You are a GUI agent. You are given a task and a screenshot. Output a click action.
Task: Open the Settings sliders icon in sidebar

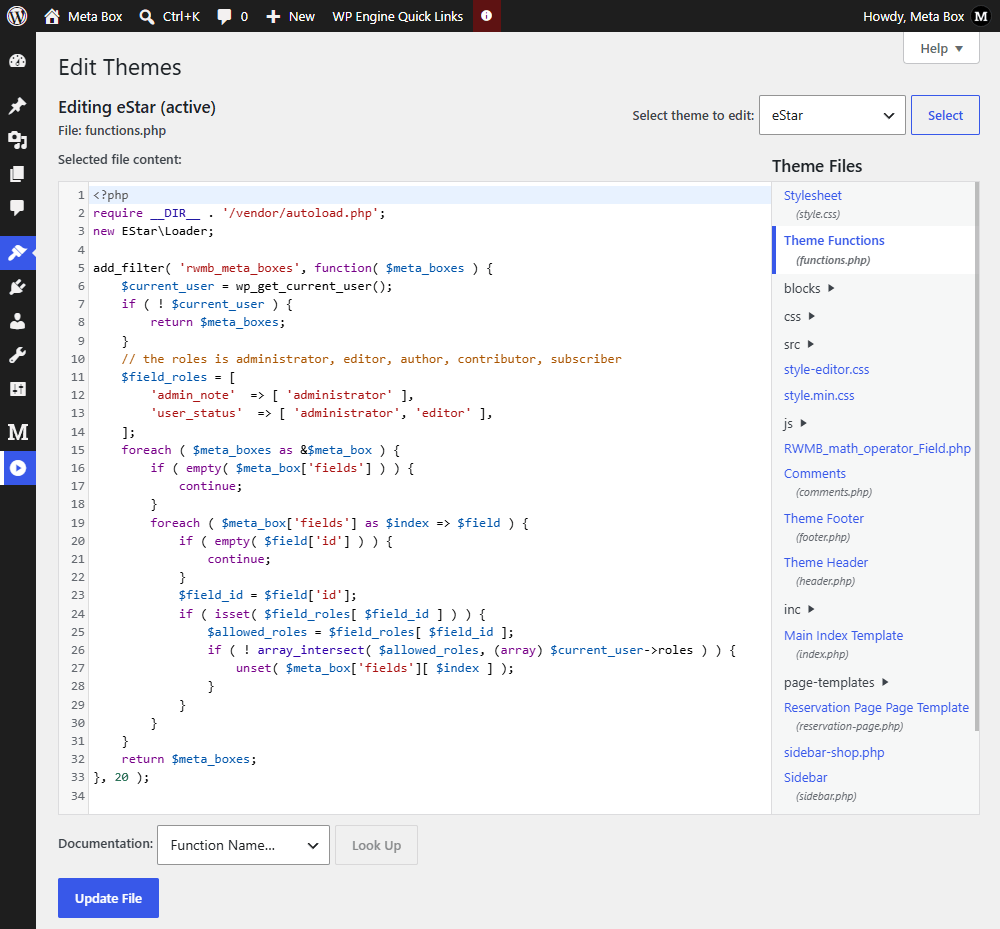17,389
